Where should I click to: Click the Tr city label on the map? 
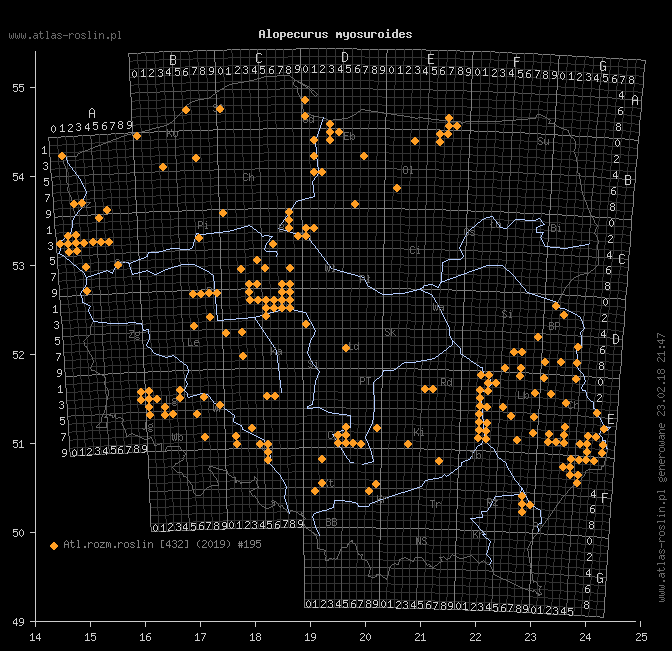click(x=435, y=504)
